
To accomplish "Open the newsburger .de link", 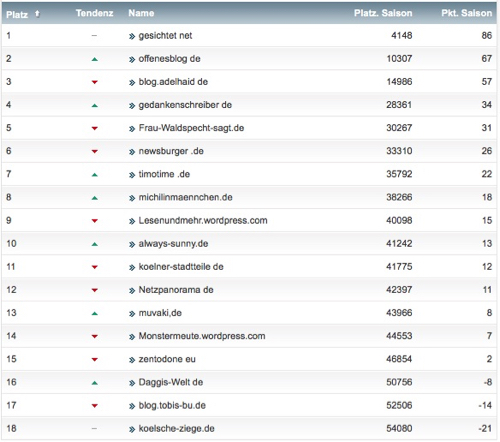I will coord(171,151).
